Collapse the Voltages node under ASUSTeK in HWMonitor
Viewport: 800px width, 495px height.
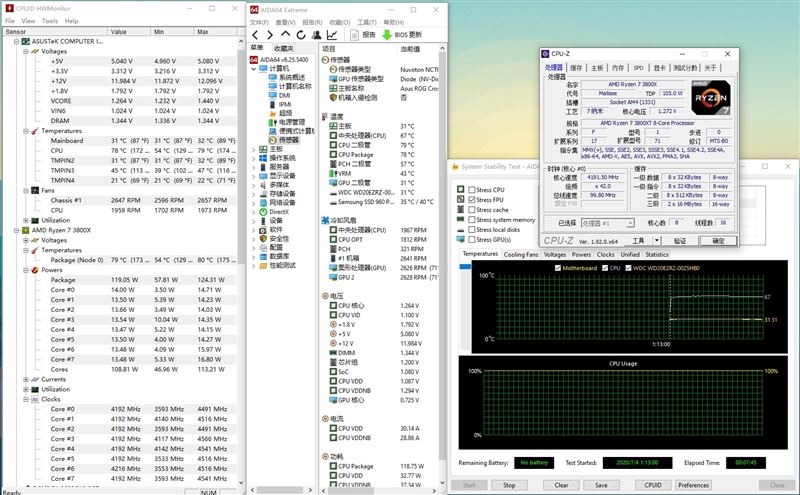(x=26, y=52)
